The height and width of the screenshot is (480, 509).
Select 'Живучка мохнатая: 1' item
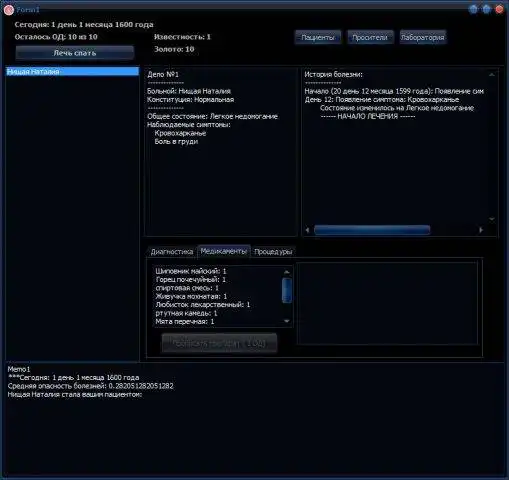pyautogui.click(x=191, y=296)
